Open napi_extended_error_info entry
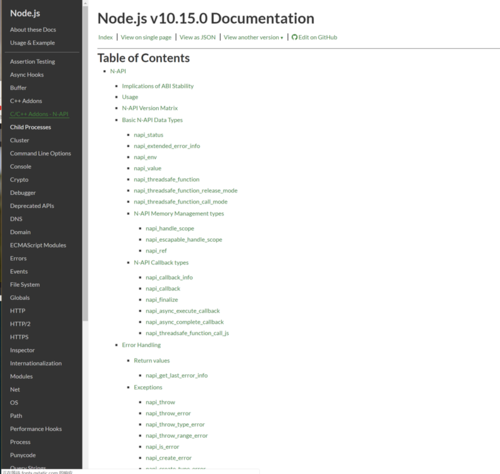500x474 pixels. (167, 146)
